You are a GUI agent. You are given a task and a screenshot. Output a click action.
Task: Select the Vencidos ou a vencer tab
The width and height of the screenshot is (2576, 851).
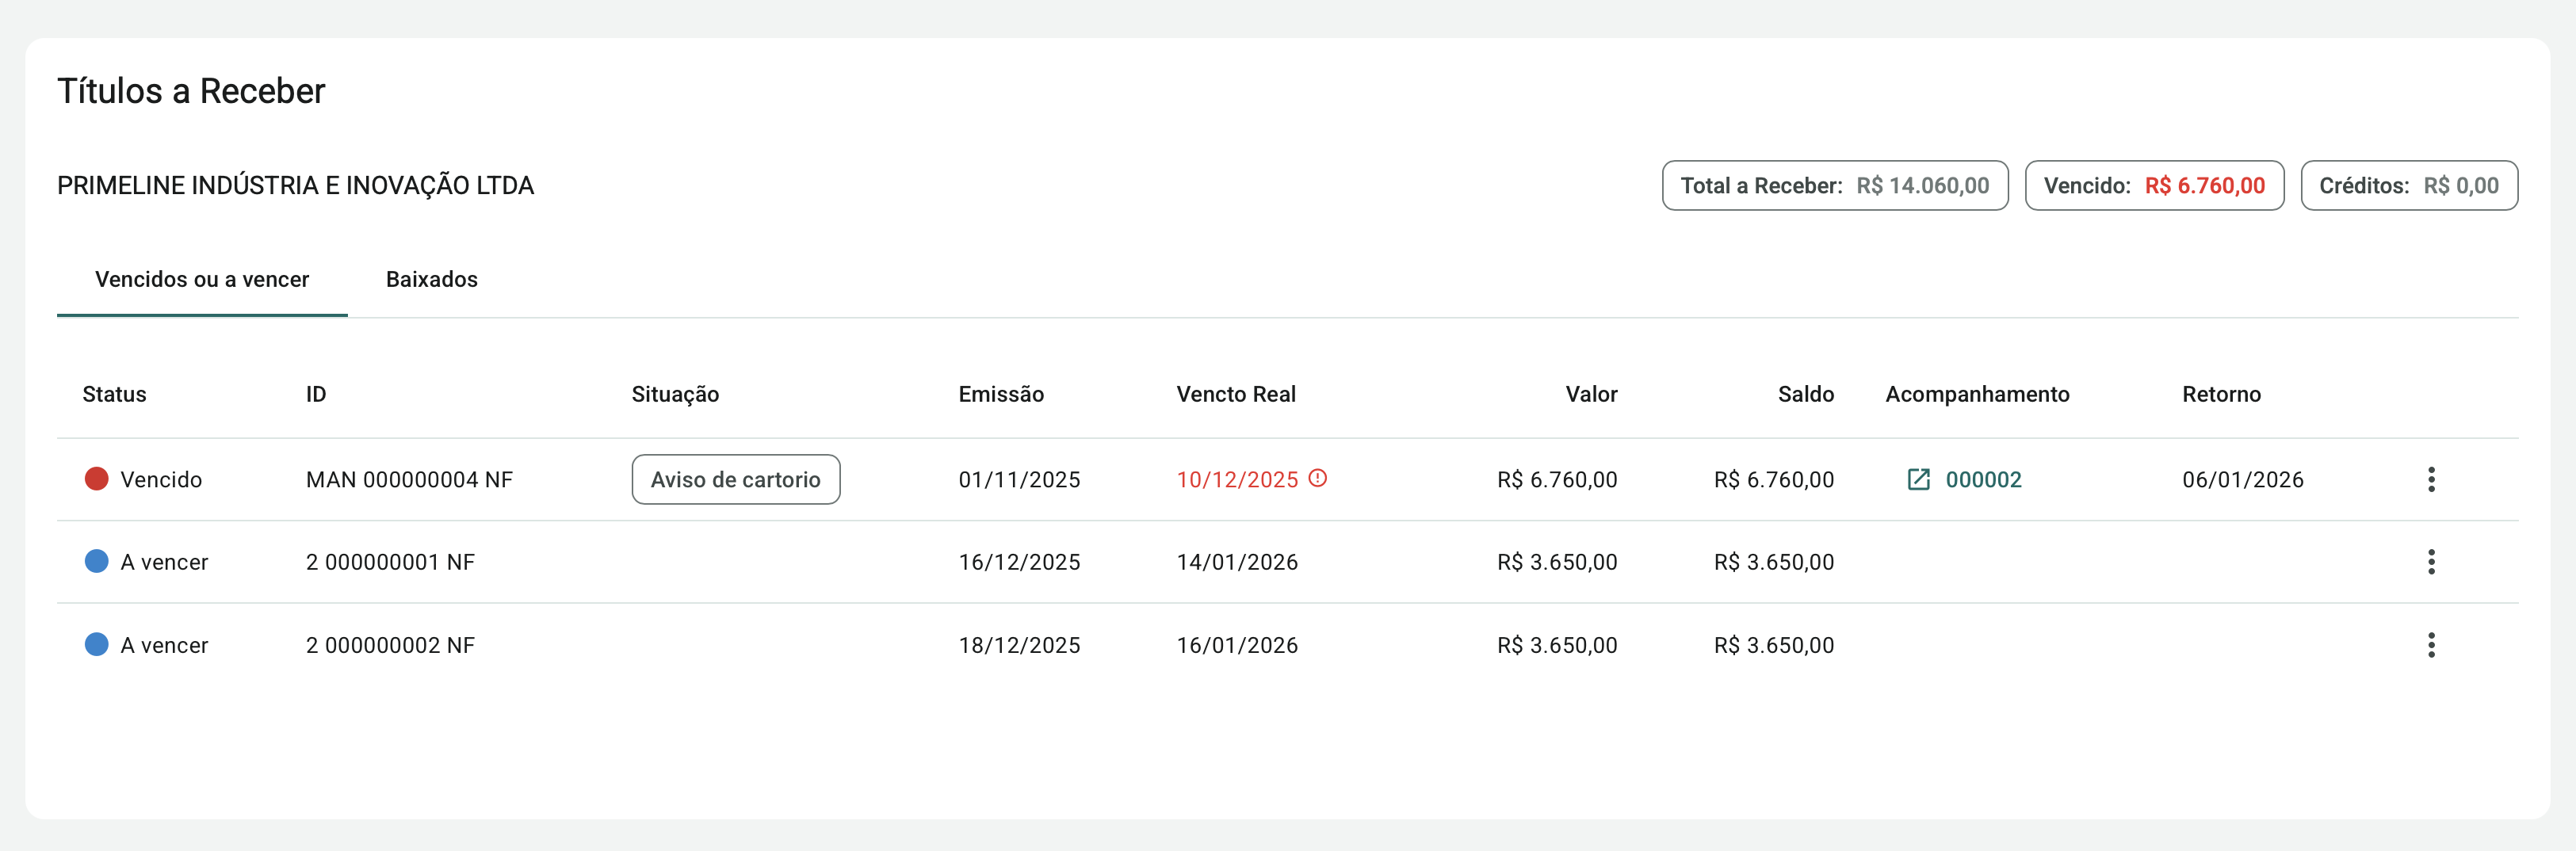(202, 280)
